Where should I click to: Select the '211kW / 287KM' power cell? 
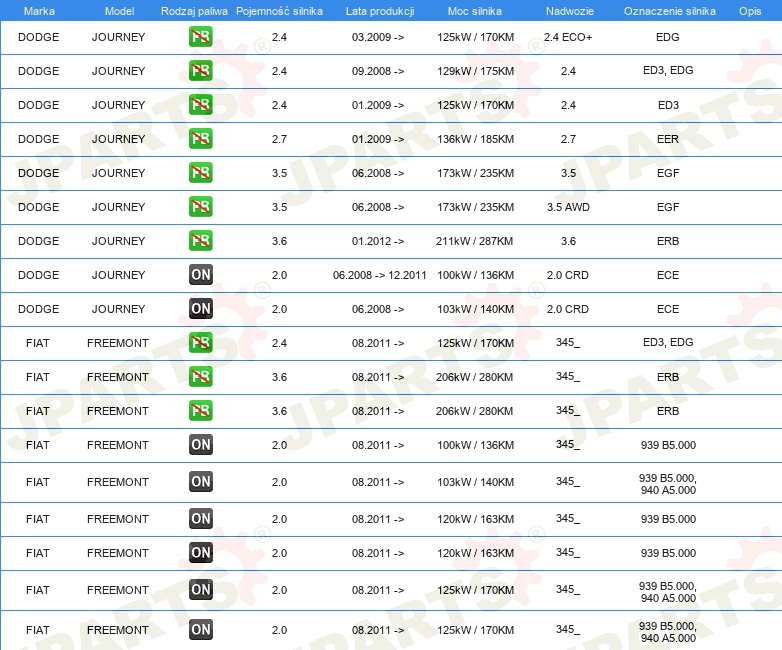coord(474,241)
